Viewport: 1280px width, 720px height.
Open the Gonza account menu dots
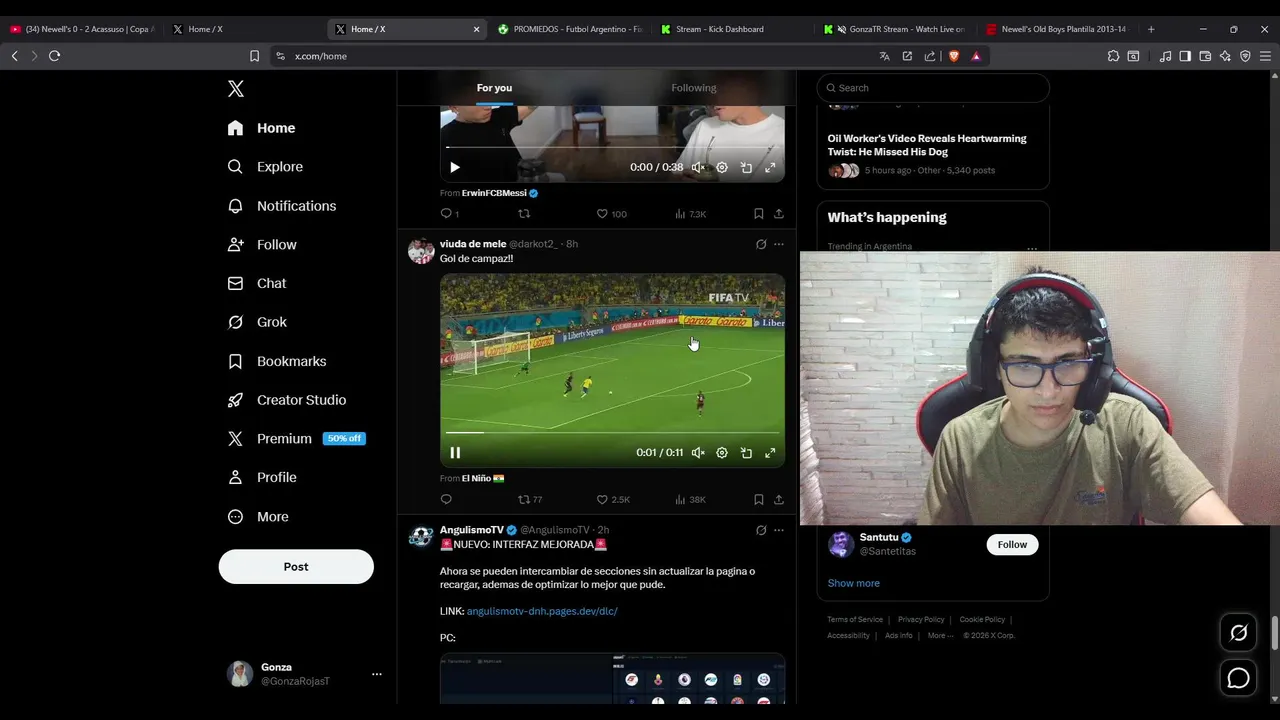point(377,674)
